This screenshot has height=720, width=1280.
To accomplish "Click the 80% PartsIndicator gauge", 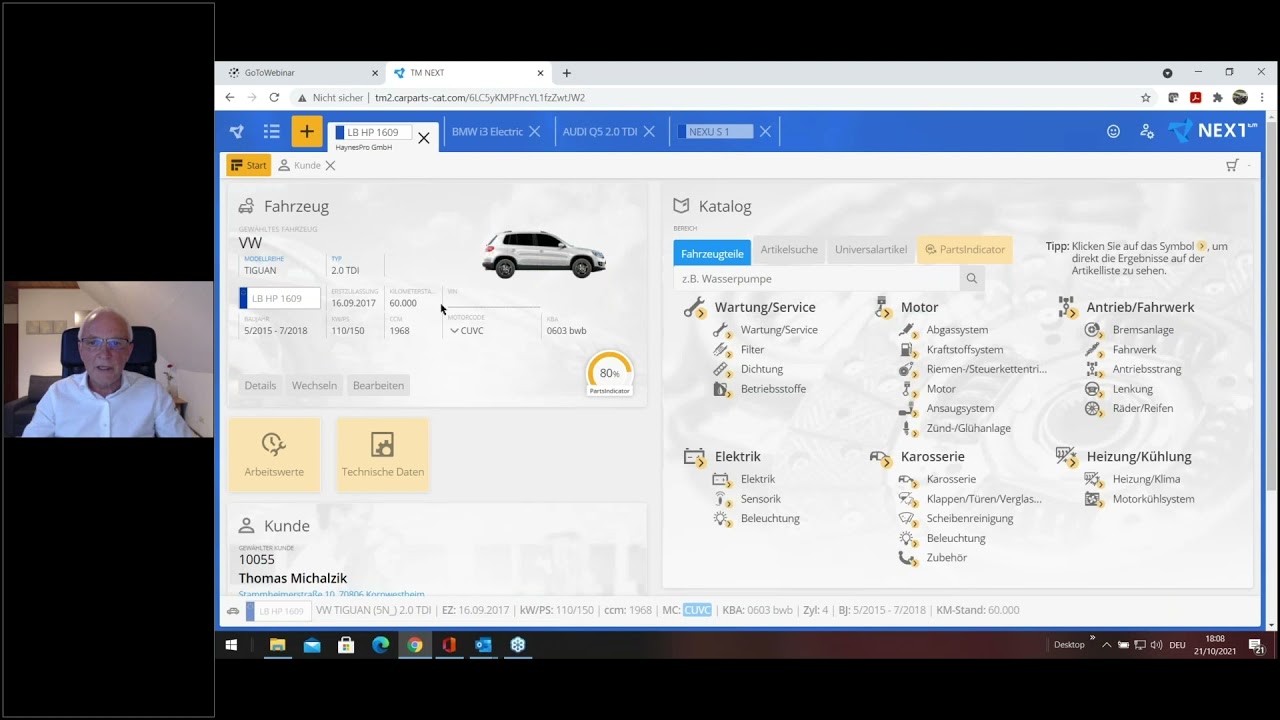I will (x=609, y=374).
